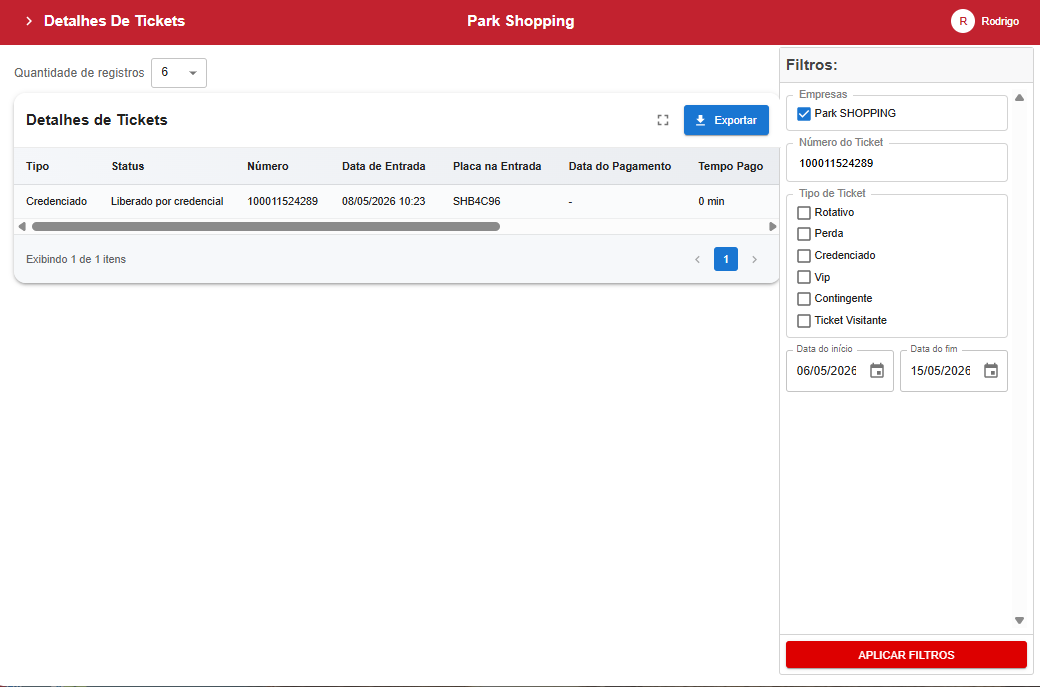
Task: Sort by the Número column header
Action: click(x=268, y=166)
